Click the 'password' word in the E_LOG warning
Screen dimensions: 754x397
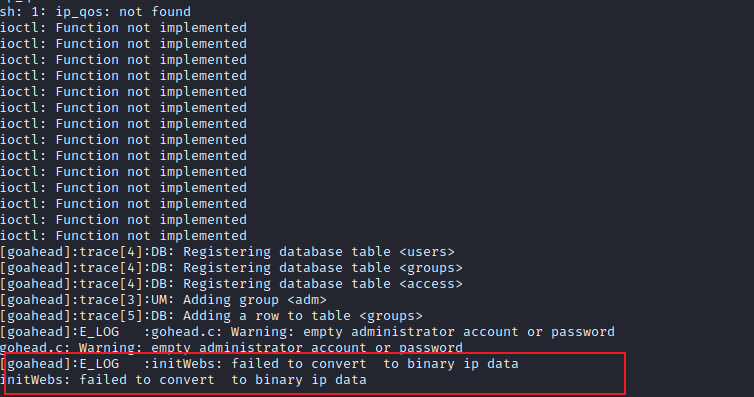583,332
